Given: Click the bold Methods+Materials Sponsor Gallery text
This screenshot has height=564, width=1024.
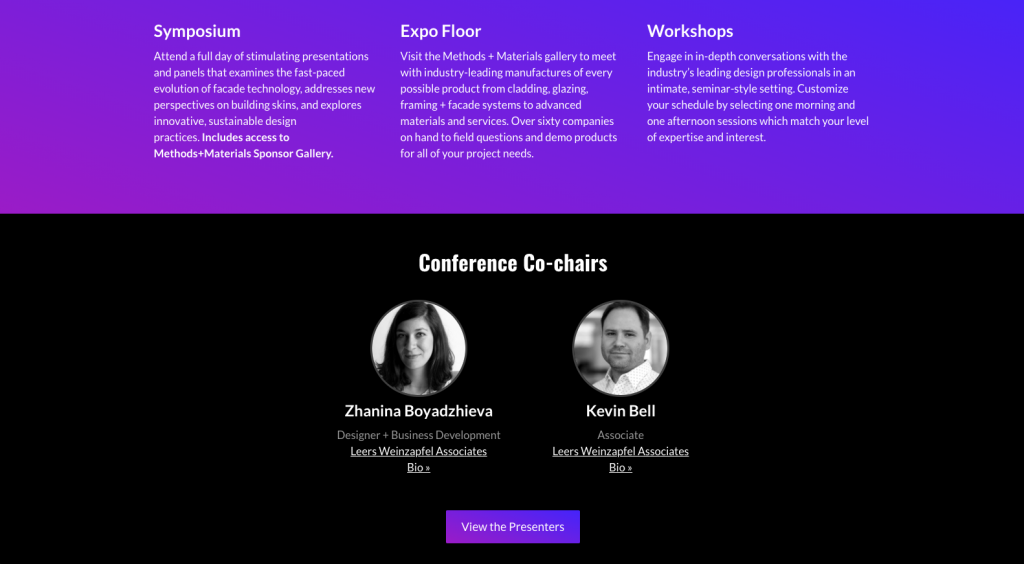Looking at the screenshot, I should click(x=244, y=153).
